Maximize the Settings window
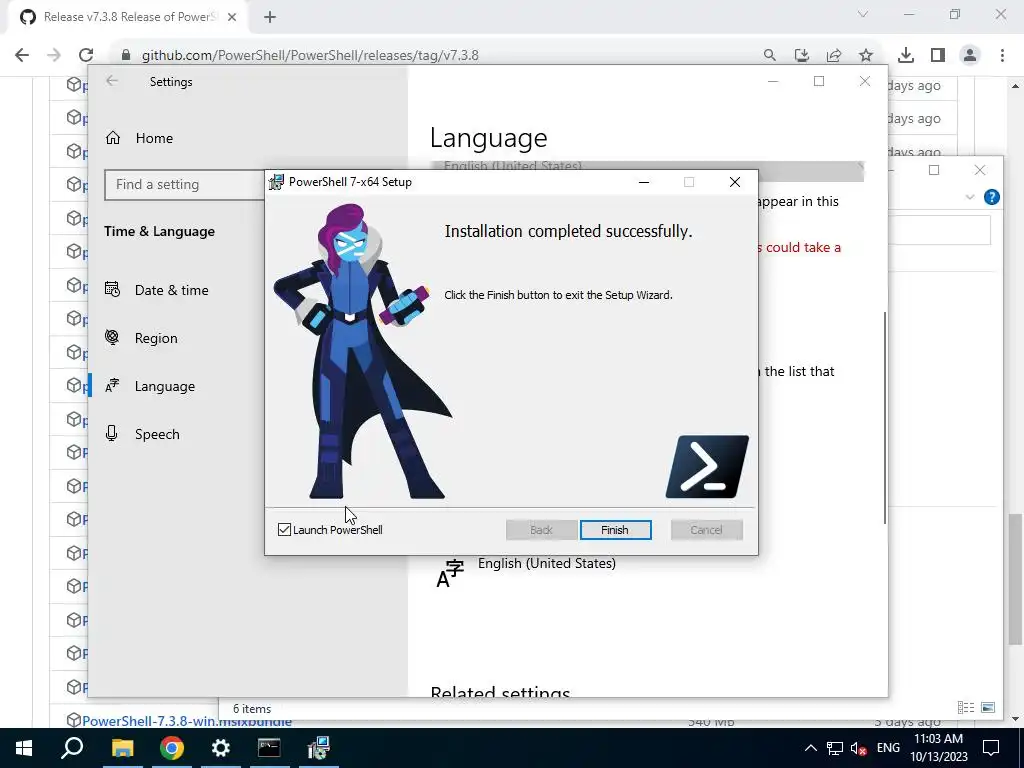Image resolution: width=1024 pixels, height=768 pixels. [819, 81]
